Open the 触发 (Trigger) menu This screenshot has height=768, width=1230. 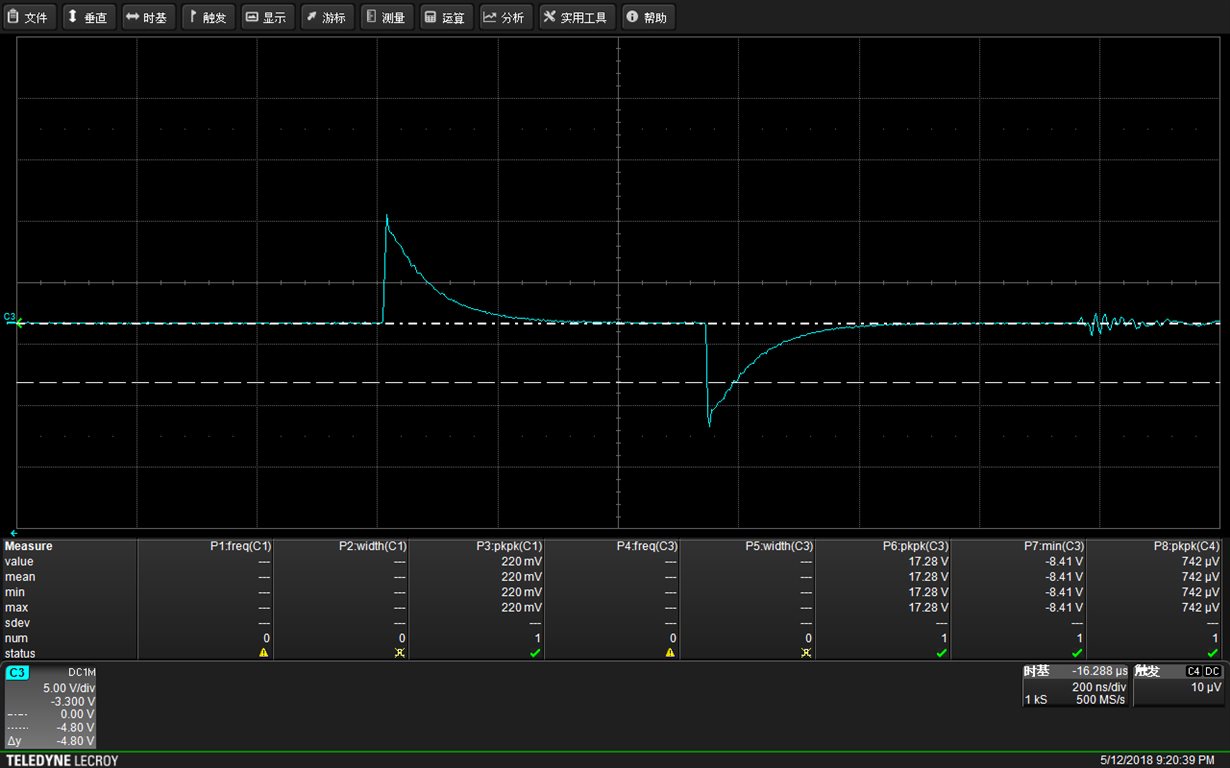tap(208, 17)
